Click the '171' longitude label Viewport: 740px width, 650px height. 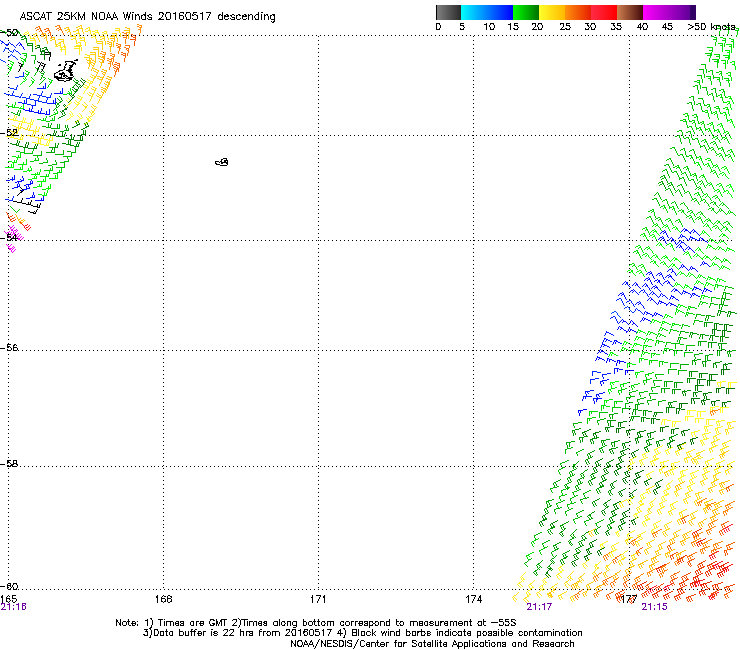tap(318, 599)
